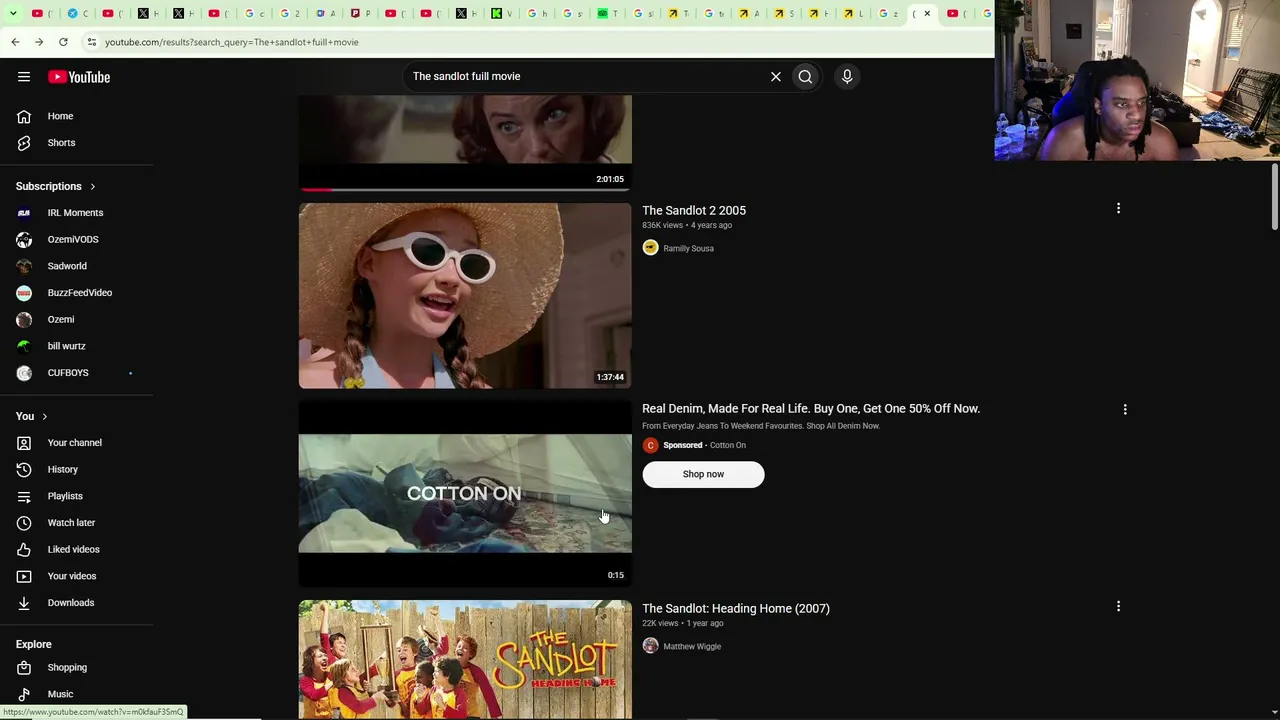Viewport: 1280px width, 720px height.
Task: Click the Shop now button
Action: click(703, 474)
